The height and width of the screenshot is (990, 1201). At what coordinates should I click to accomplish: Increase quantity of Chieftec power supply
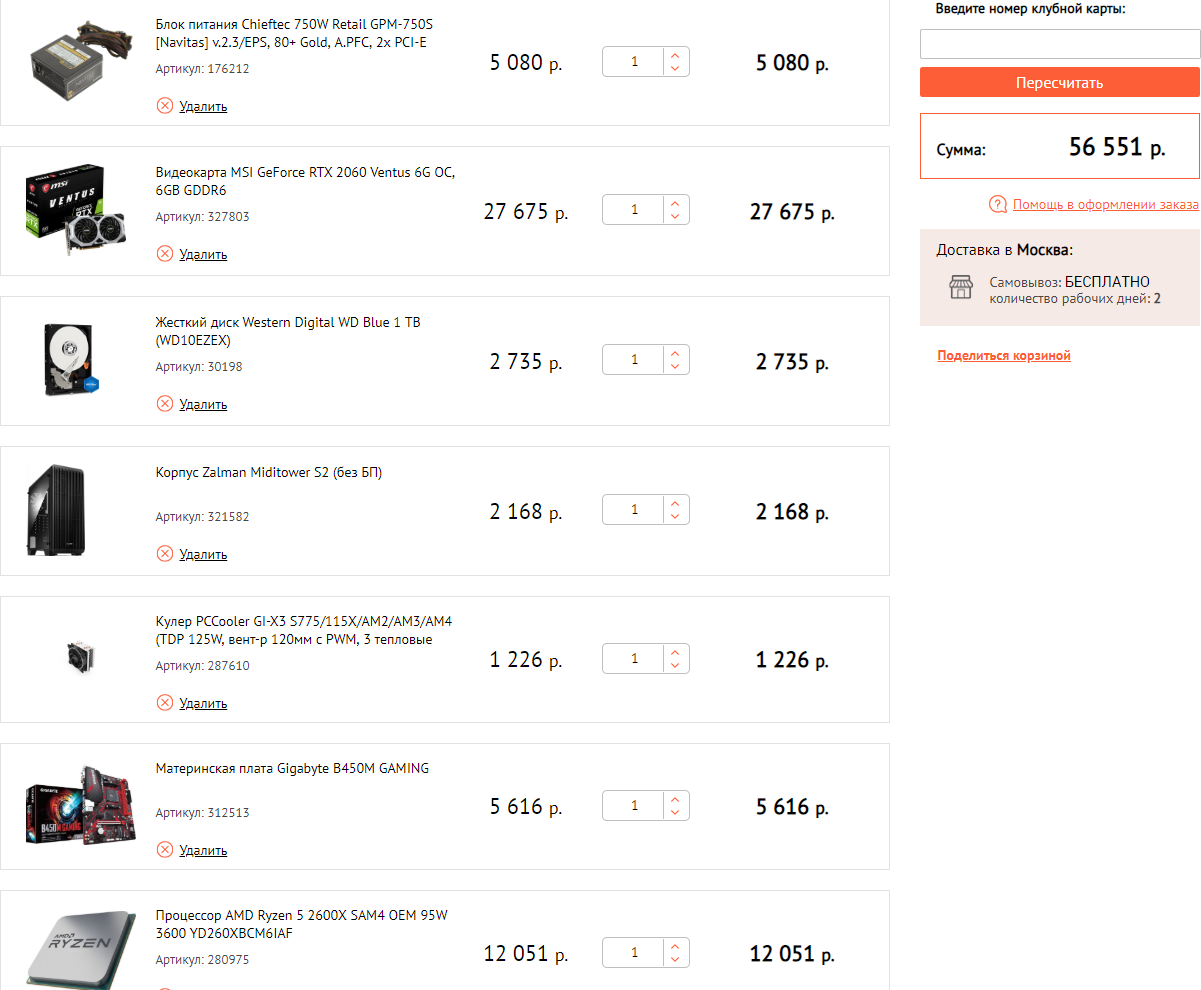675,56
